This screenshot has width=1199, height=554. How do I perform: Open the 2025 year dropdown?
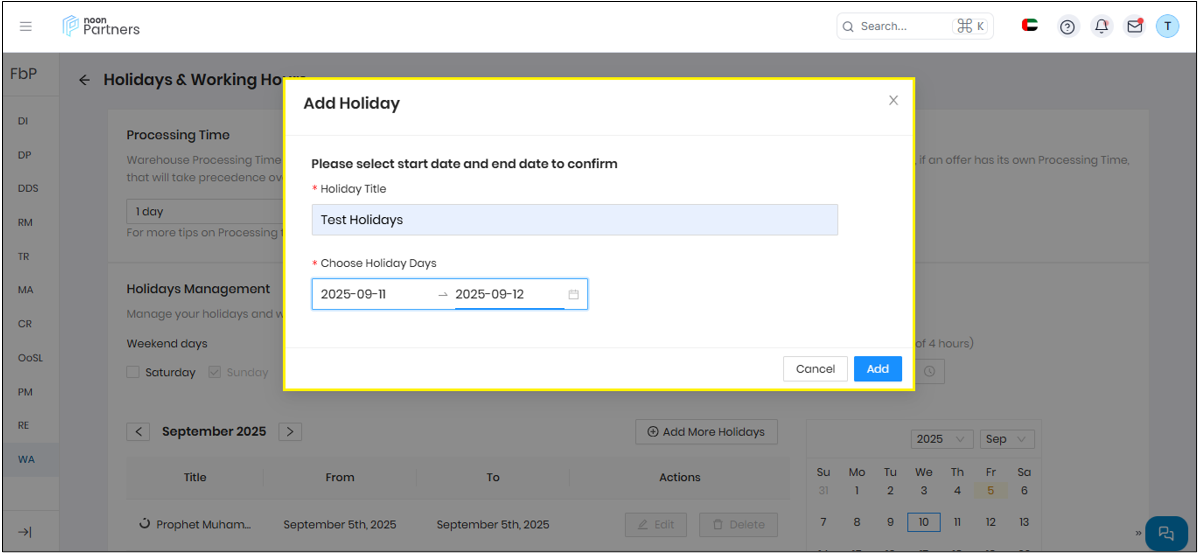(941, 439)
